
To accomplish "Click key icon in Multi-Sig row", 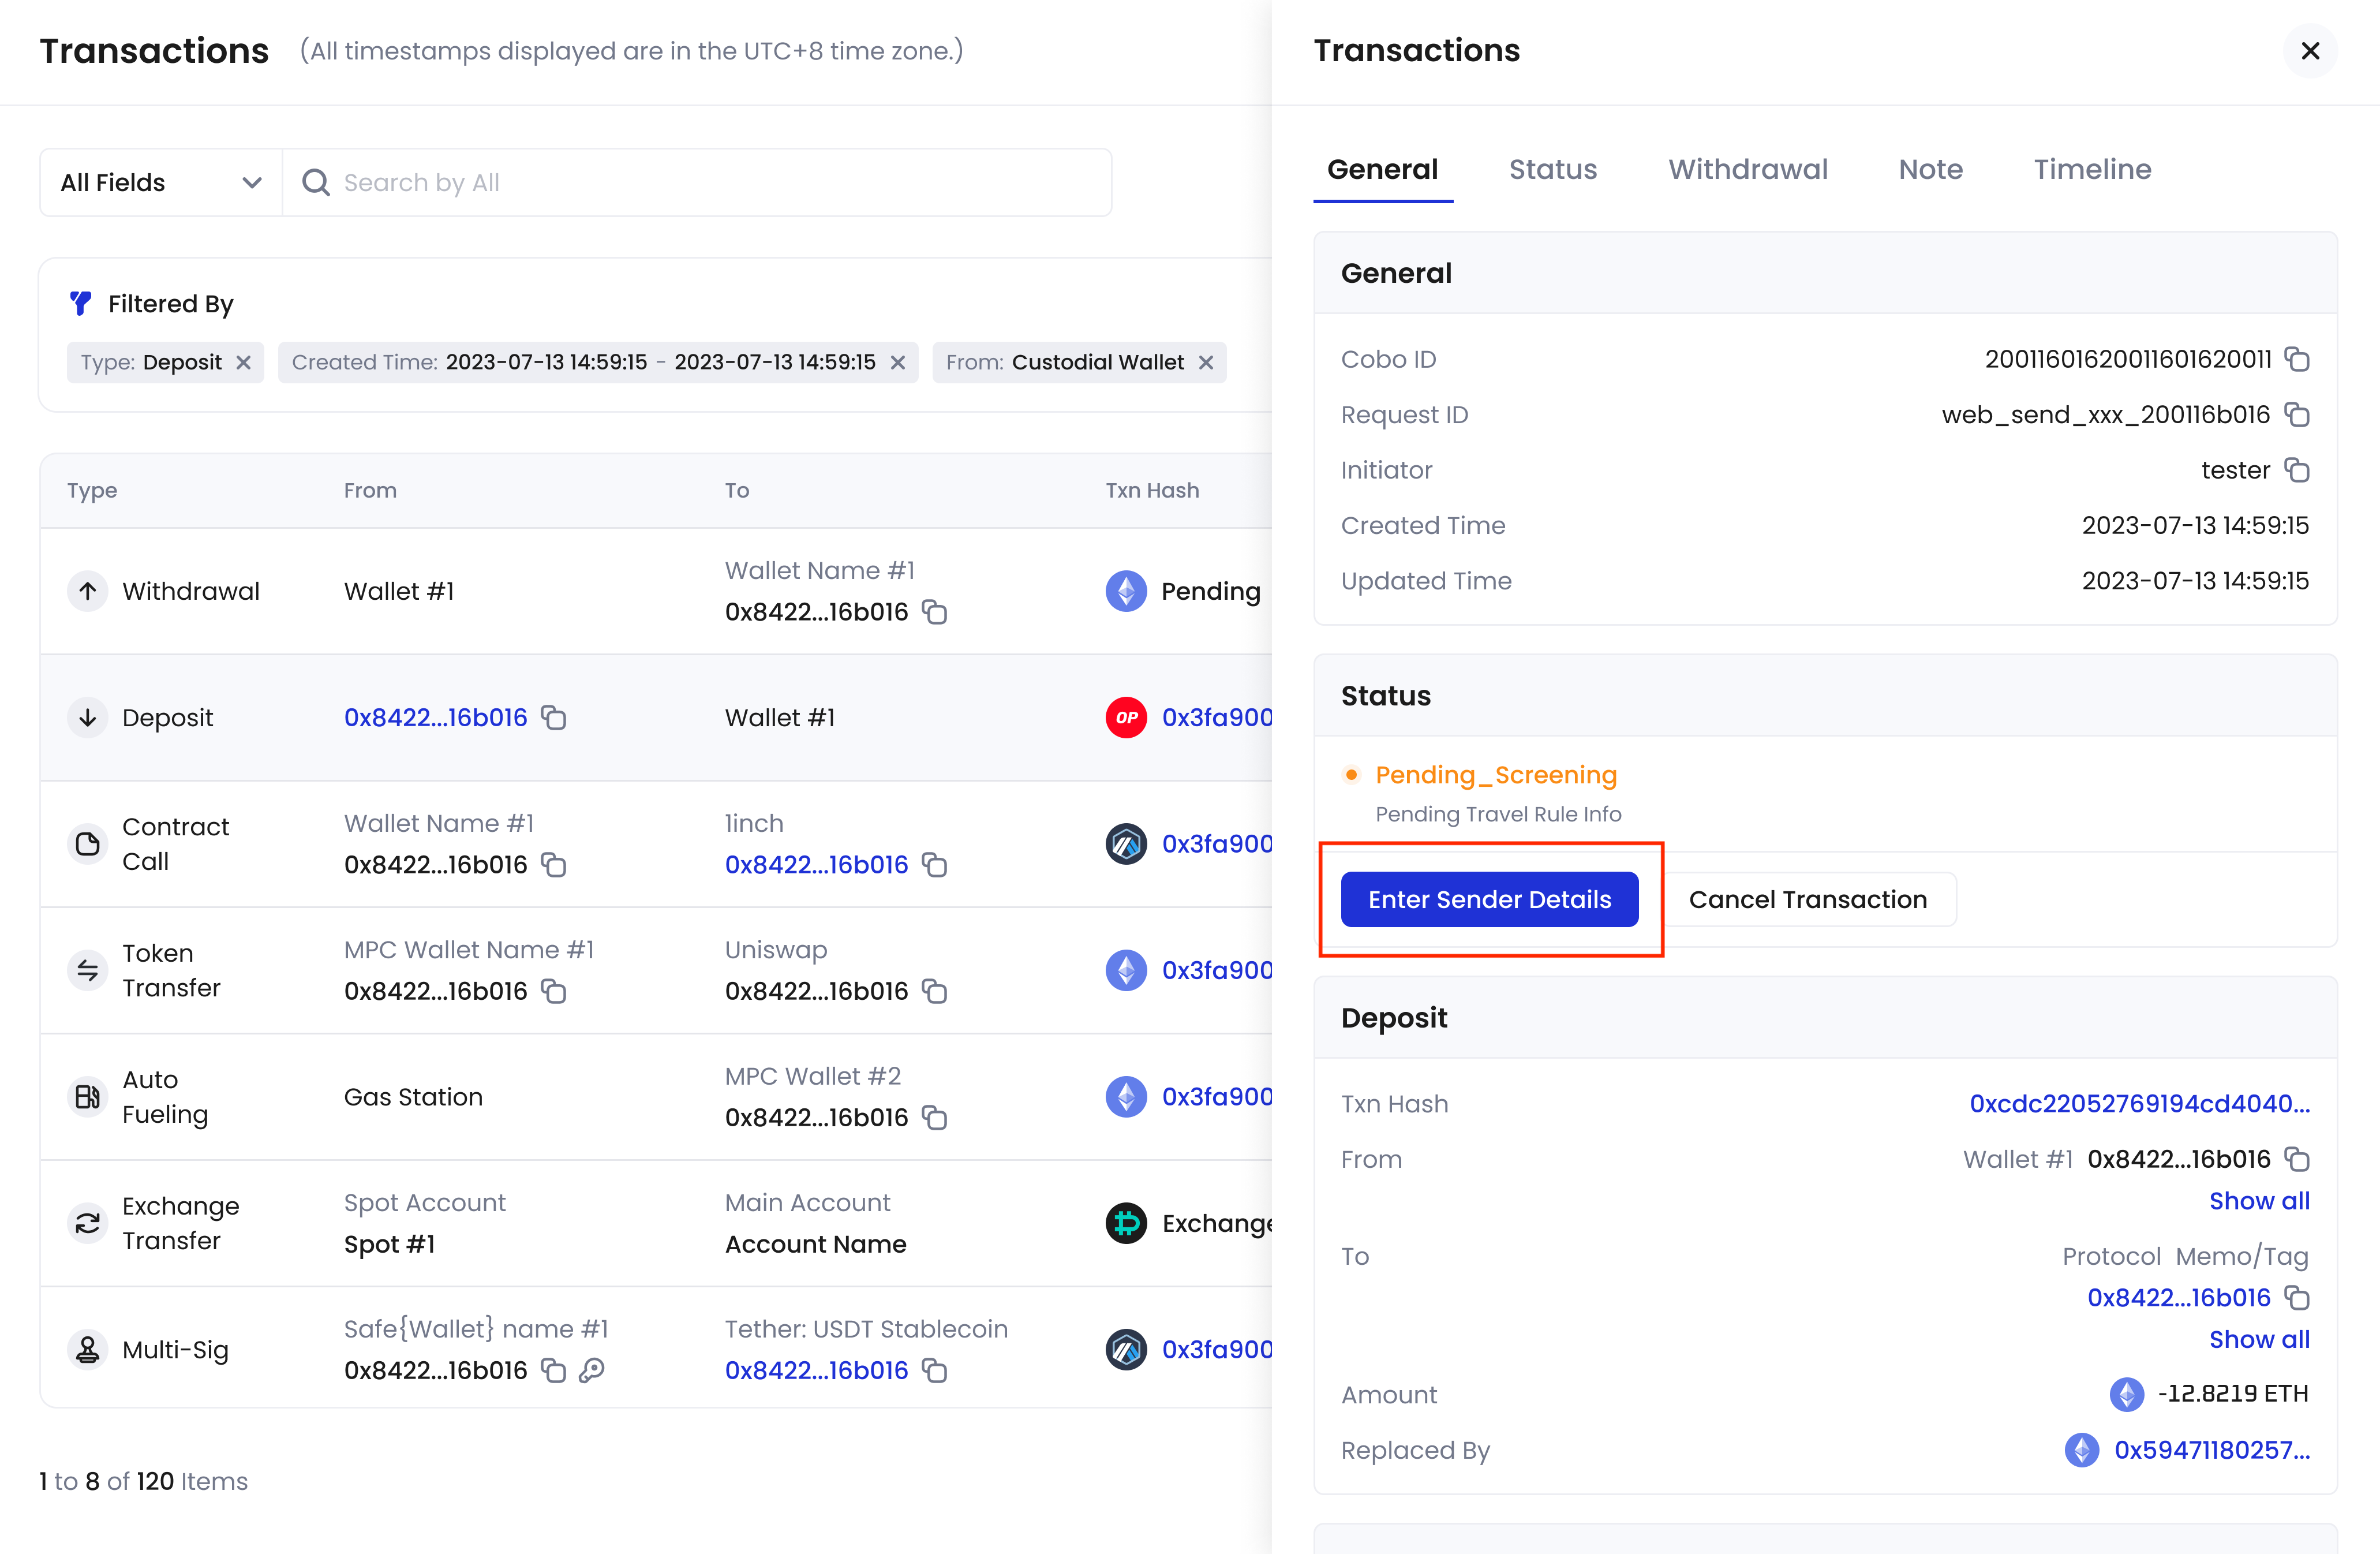I will (592, 1370).
